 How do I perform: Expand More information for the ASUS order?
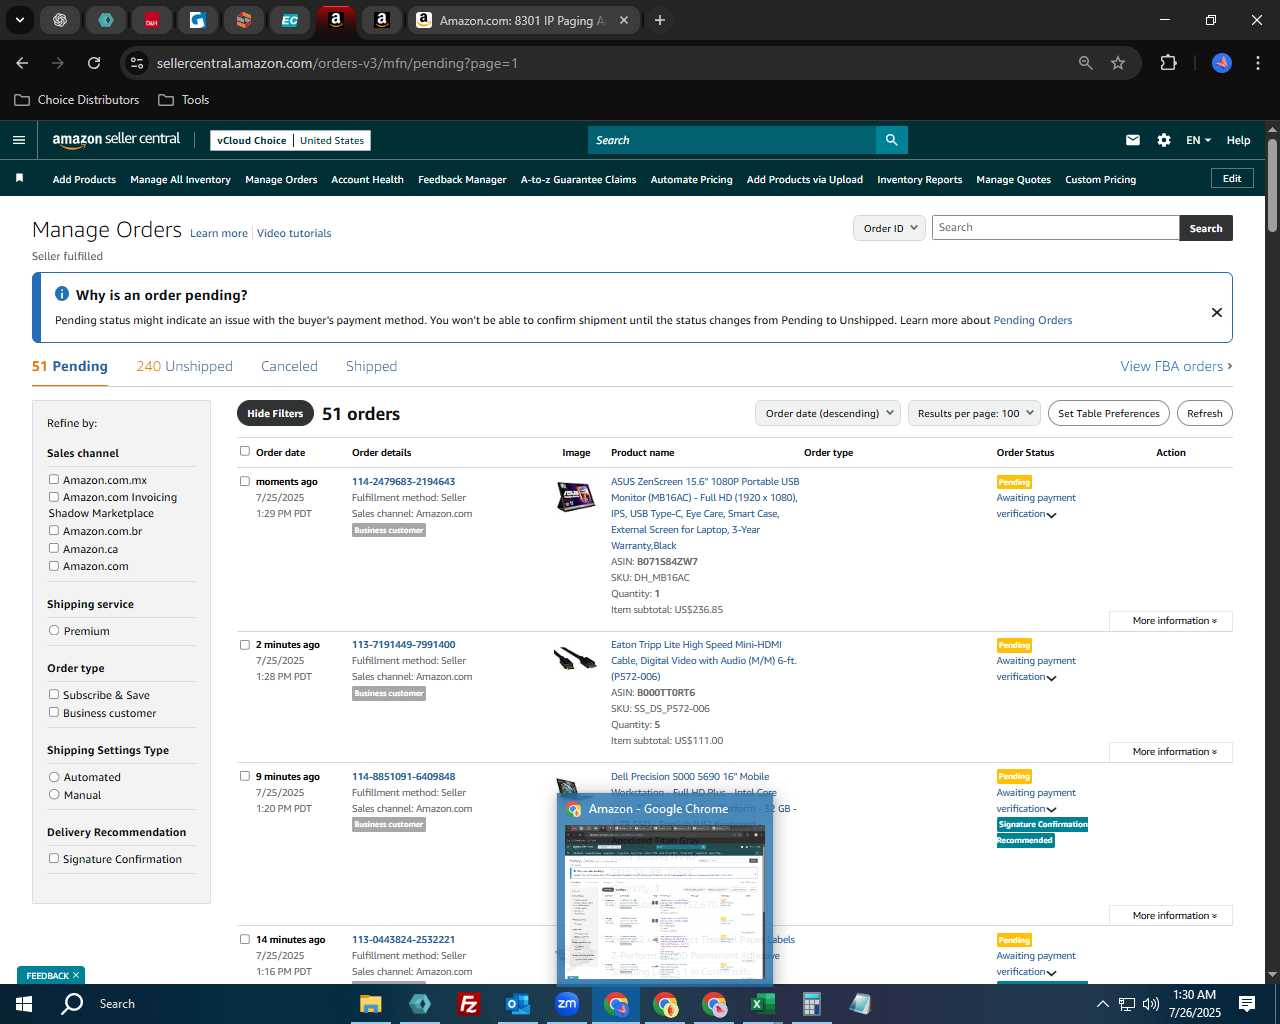pos(1171,621)
